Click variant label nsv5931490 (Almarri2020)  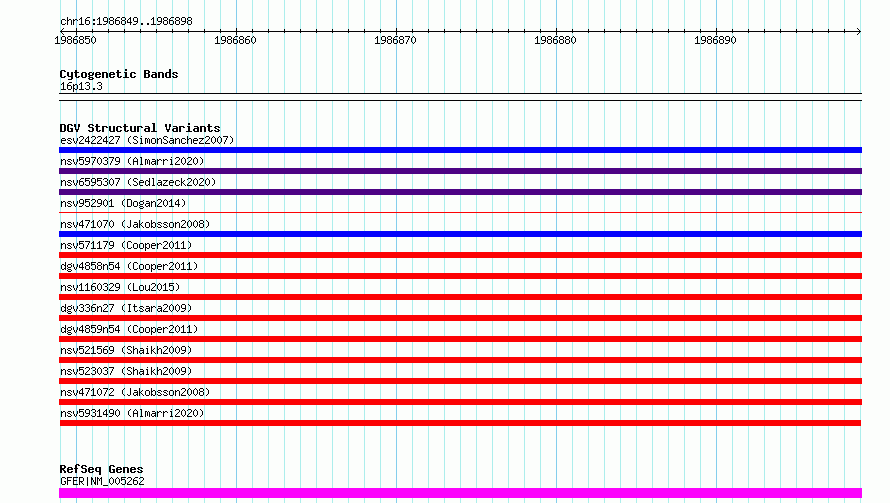132,413
